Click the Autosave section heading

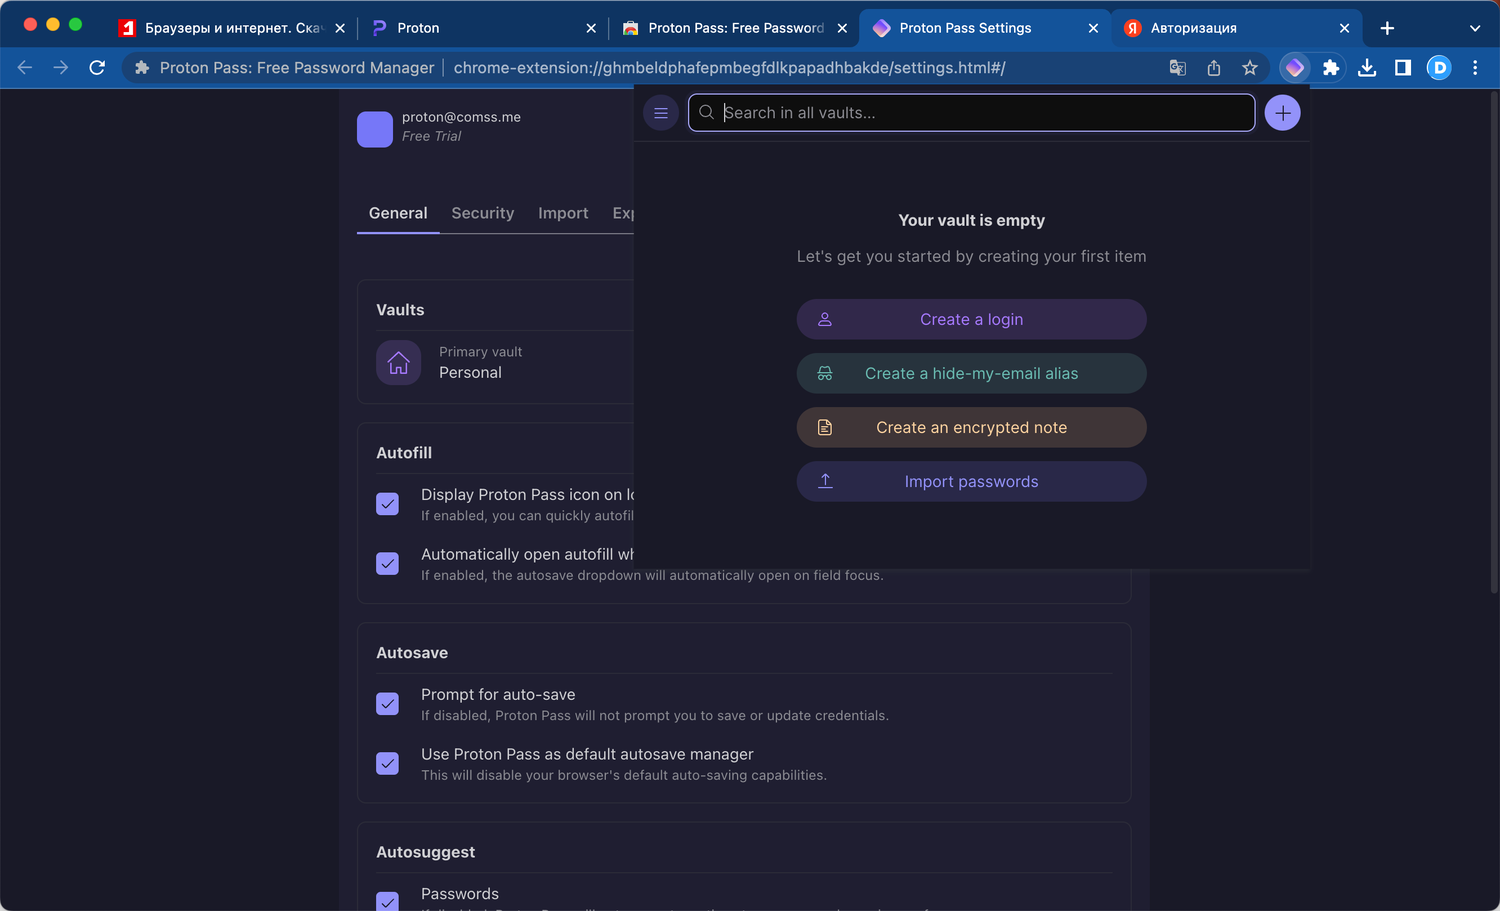click(412, 653)
